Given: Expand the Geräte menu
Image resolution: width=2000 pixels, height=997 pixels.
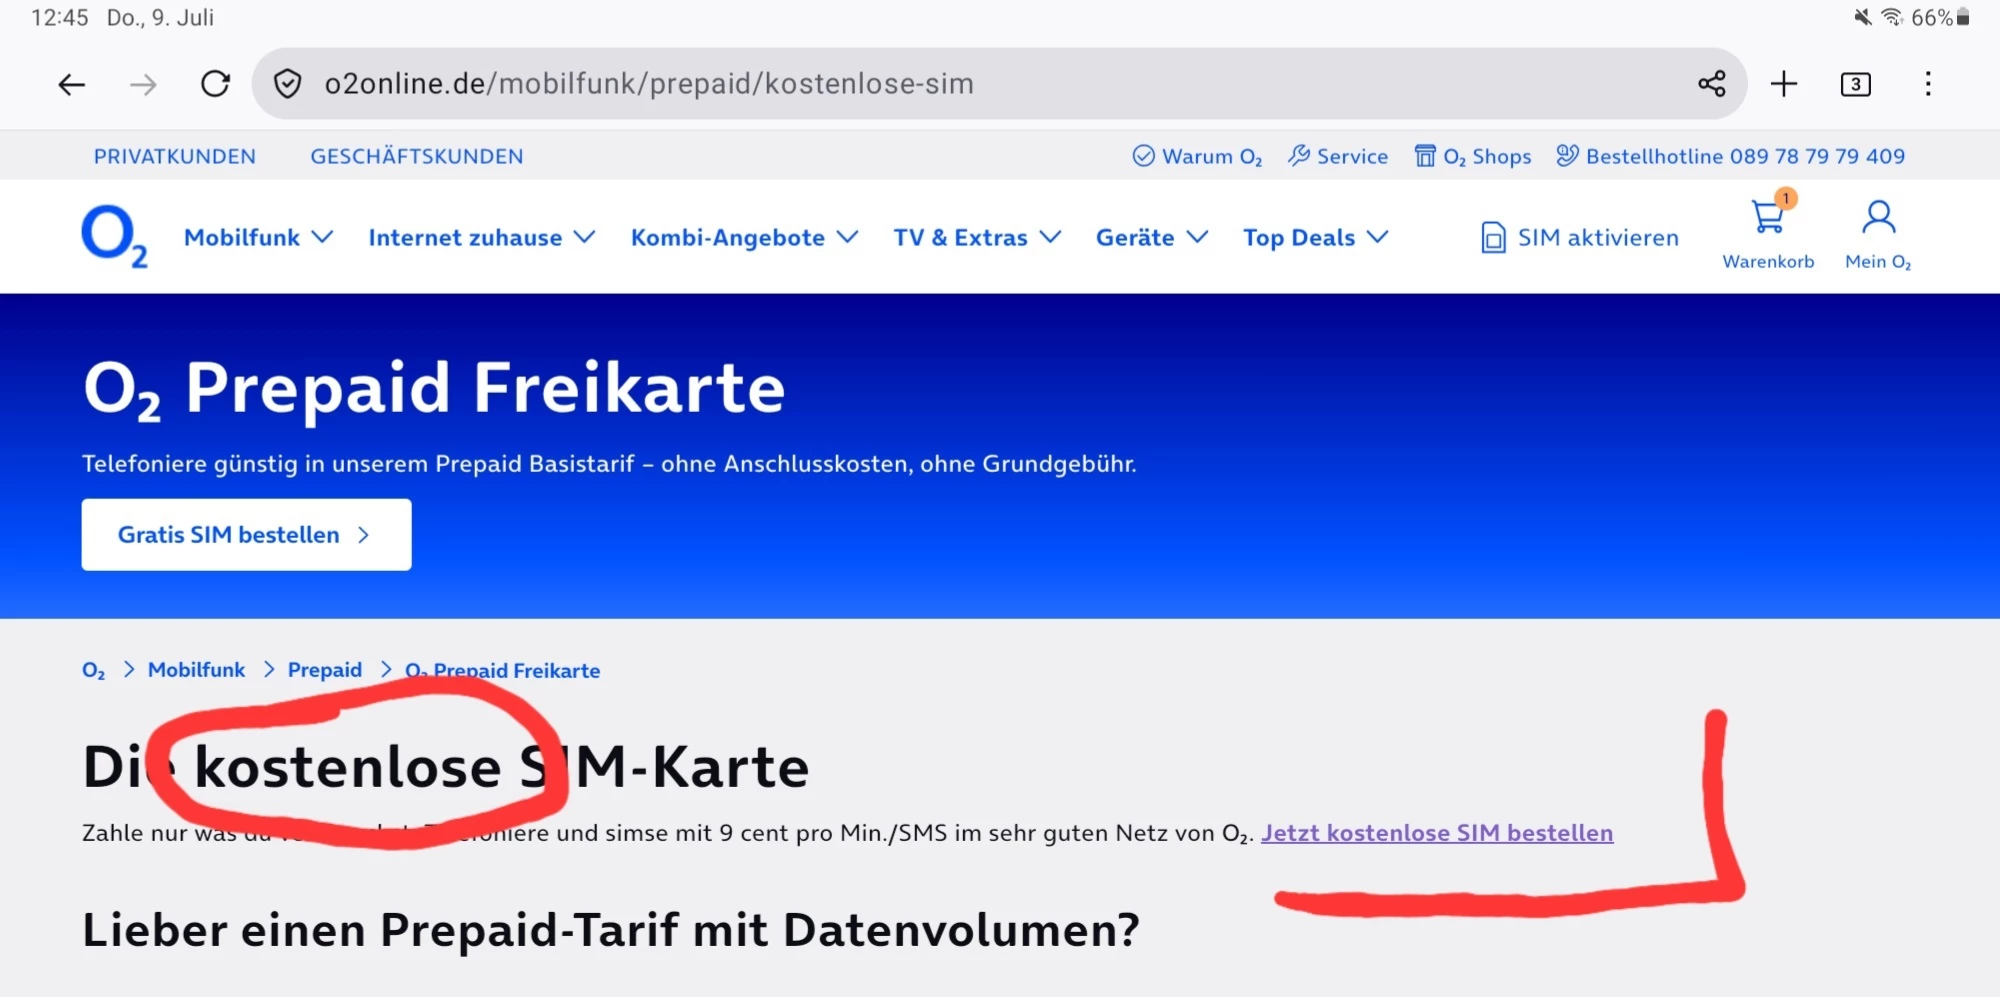Looking at the screenshot, I should 1152,237.
